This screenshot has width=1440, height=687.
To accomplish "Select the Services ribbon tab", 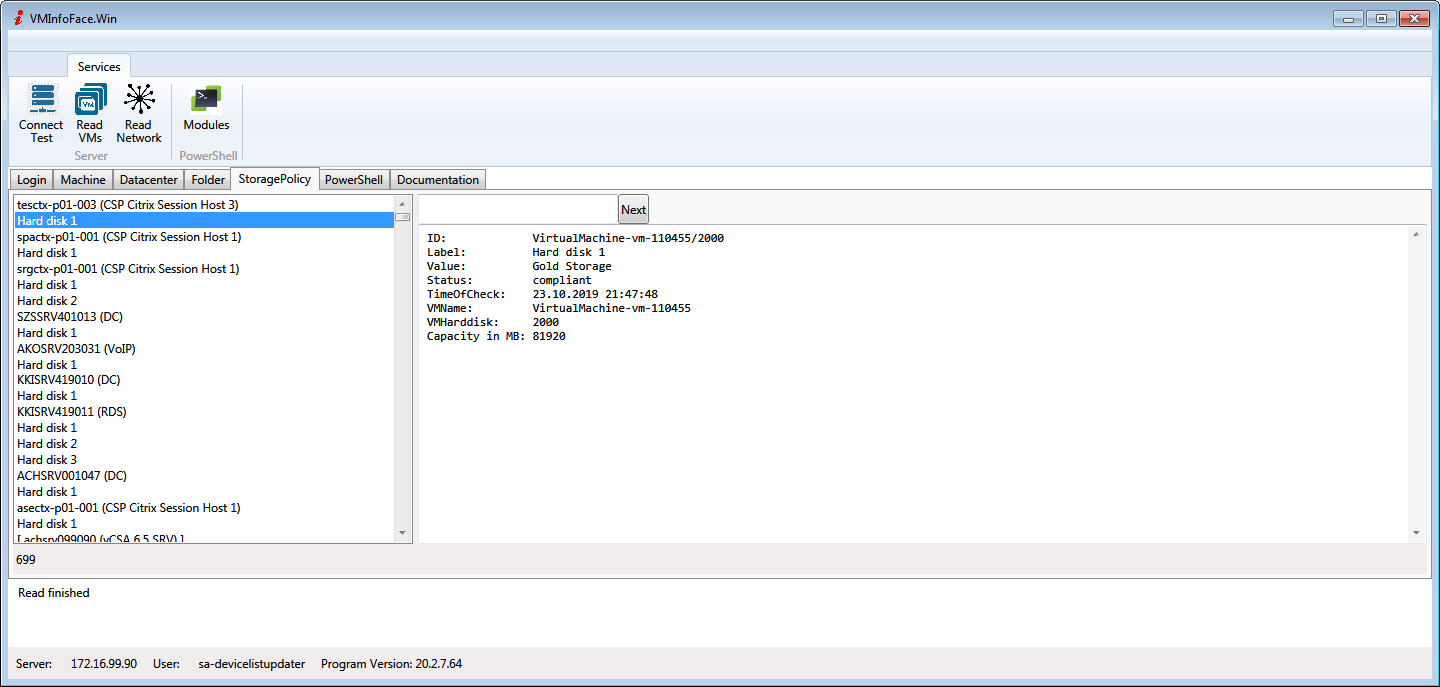I will coord(99,66).
